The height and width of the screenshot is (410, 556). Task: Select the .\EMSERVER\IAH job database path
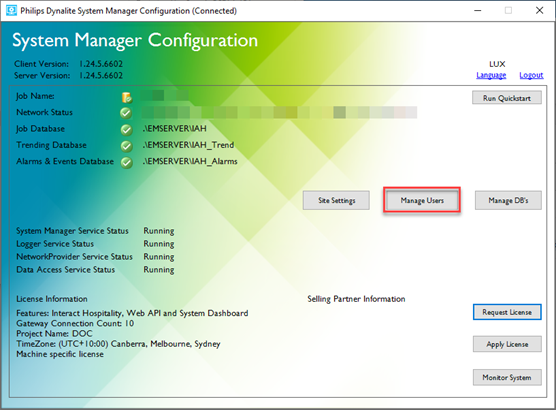[x=174, y=128]
